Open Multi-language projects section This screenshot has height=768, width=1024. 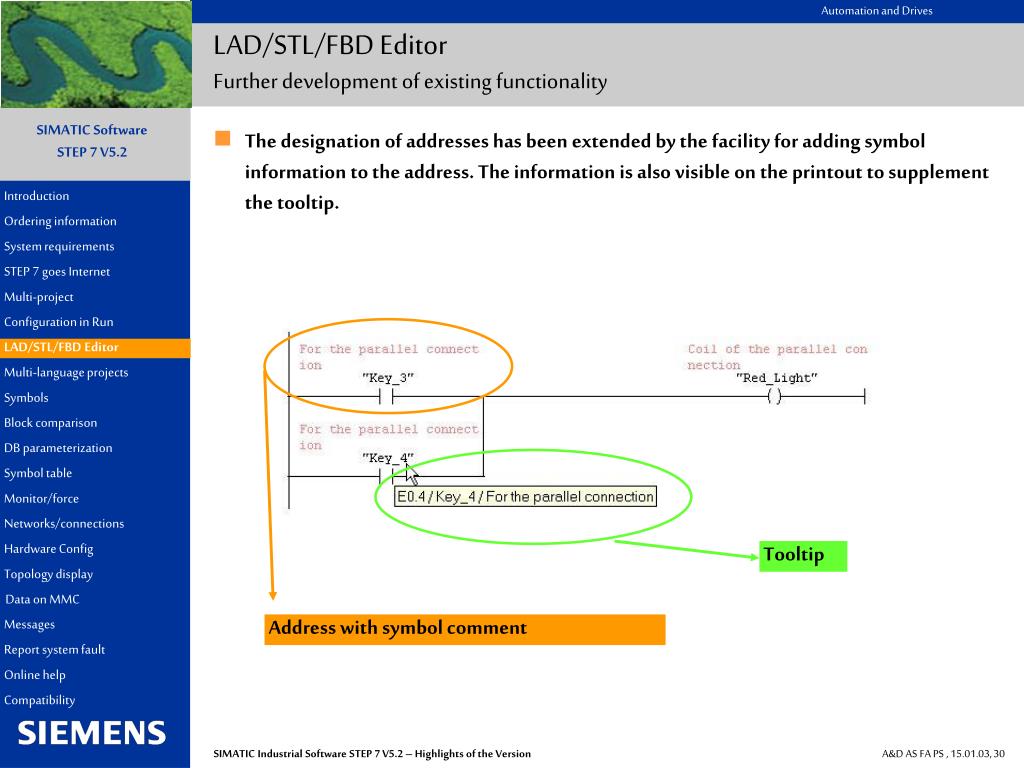(x=66, y=372)
